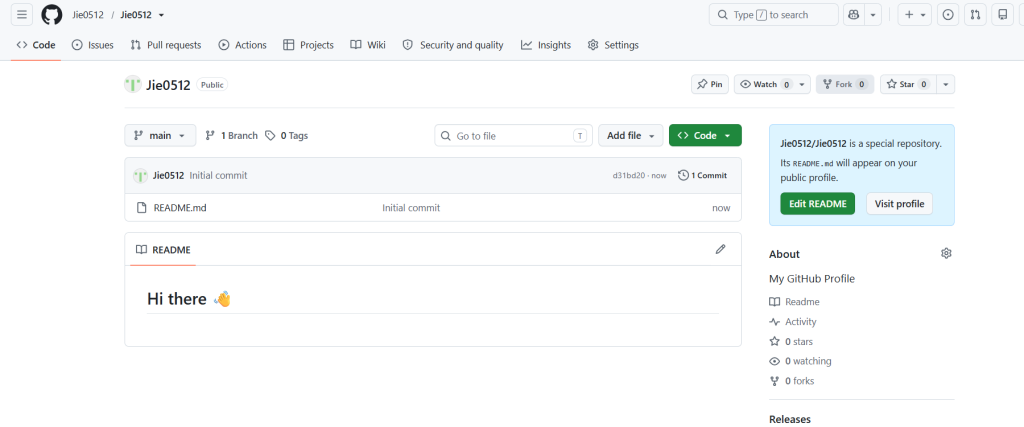Image resolution: width=1024 pixels, height=427 pixels.
Task: View the Insights tab
Action: click(x=546, y=45)
